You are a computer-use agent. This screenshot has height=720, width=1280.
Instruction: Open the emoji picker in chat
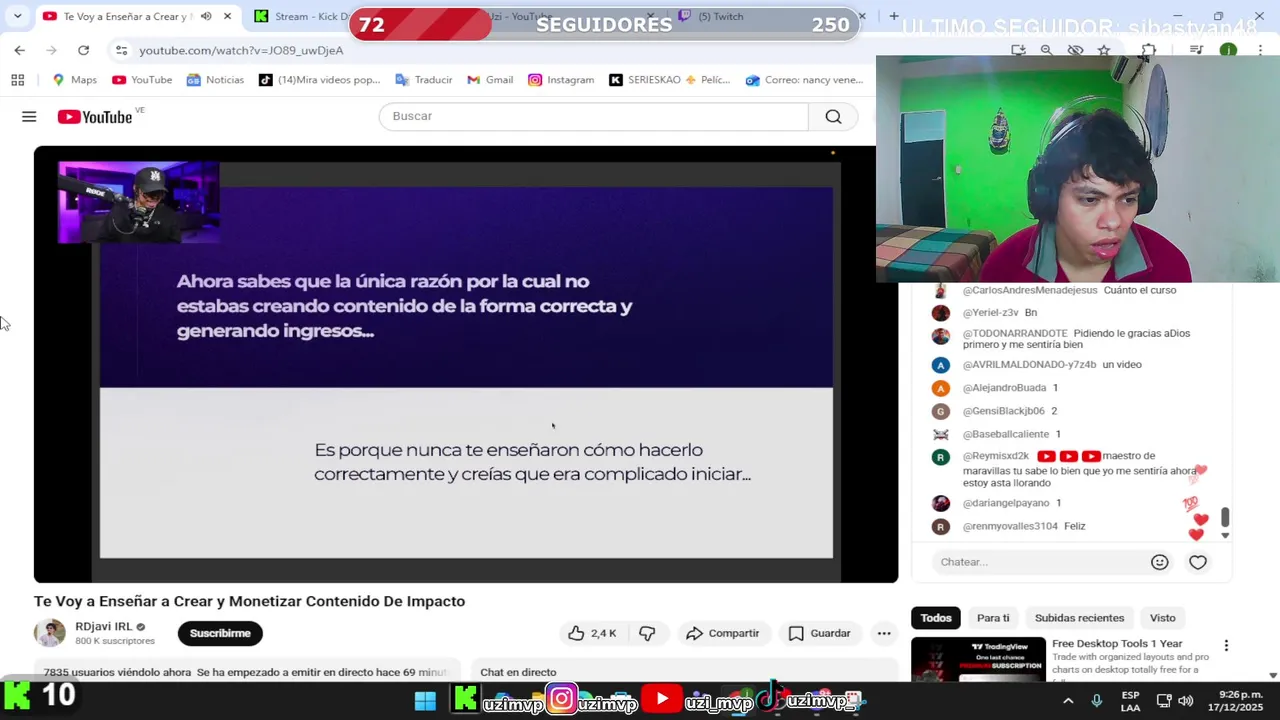(x=1159, y=562)
